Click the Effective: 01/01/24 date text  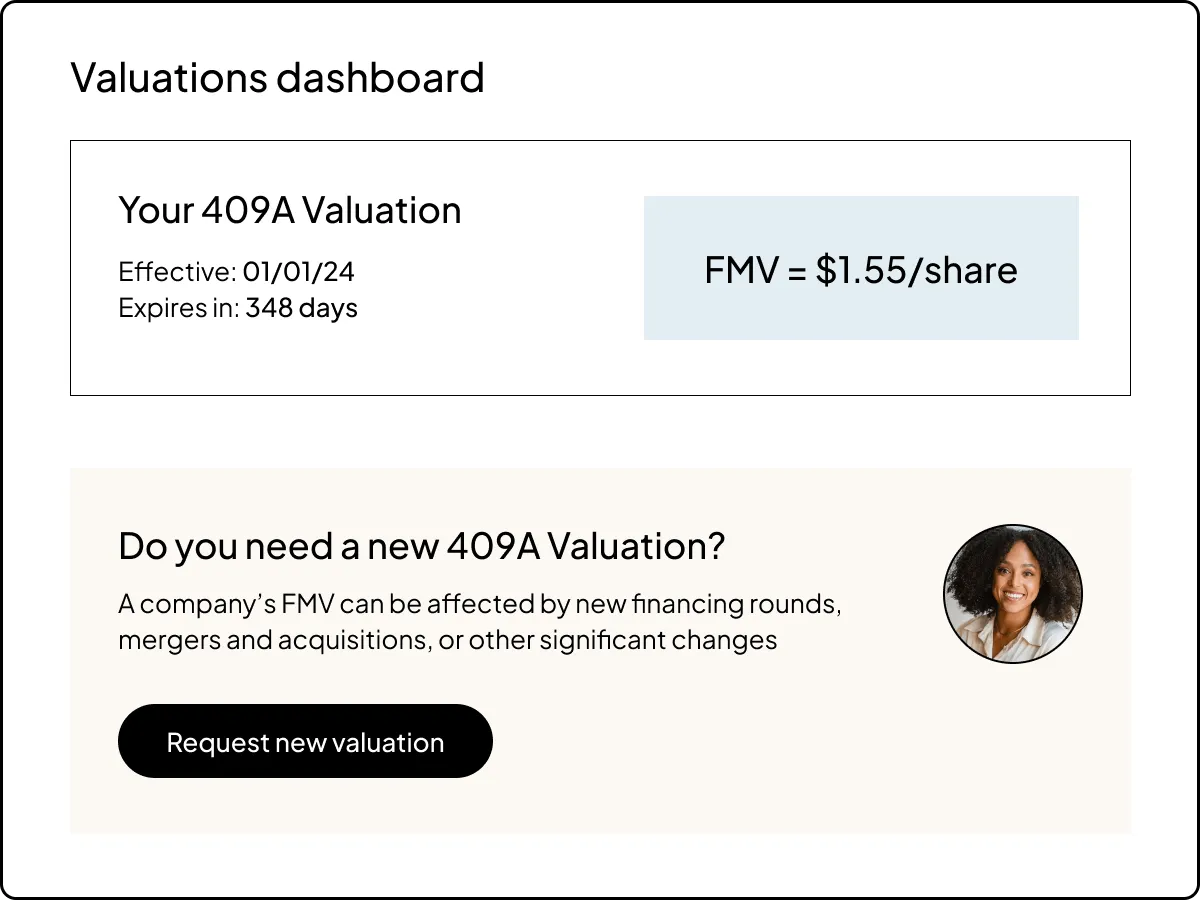point(238,270)
